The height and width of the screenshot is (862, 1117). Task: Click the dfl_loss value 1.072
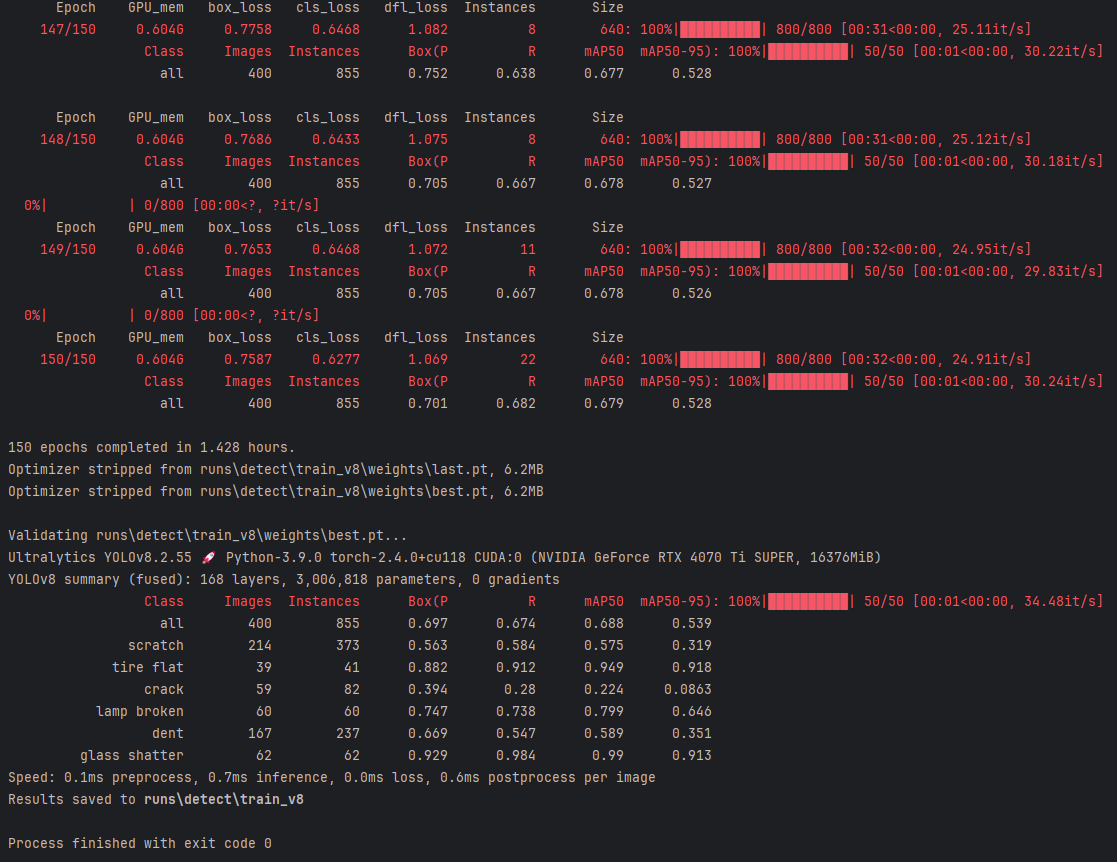427,249
